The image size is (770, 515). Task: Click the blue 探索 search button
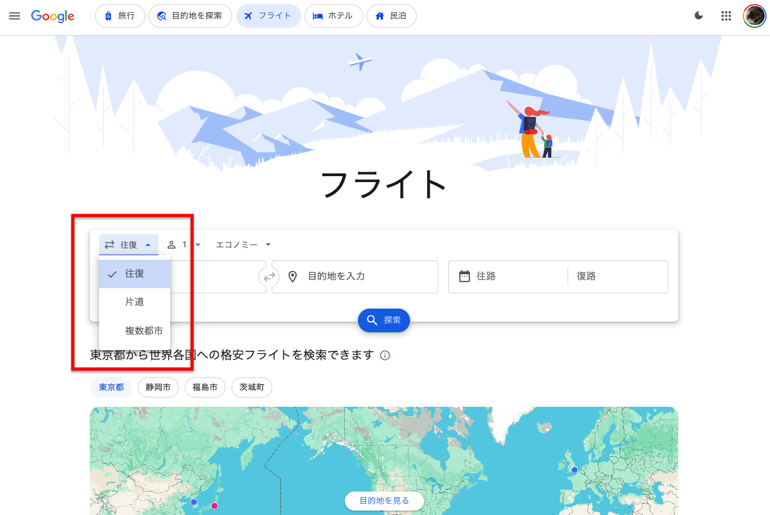[x=384, y=320]
